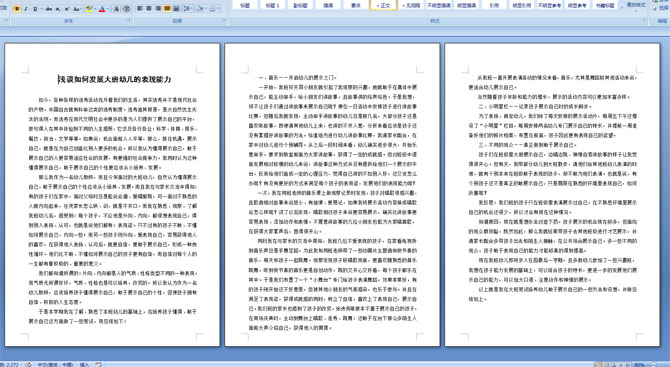Click the shading paint bucket icon
The height and width of the screenshot is (367, 670).
point(200,9)
